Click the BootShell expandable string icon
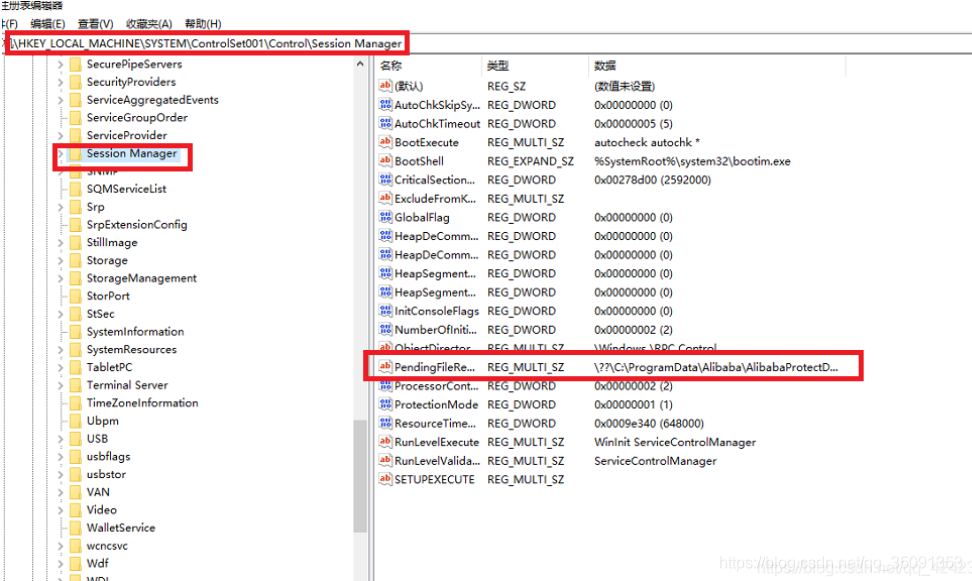This screenshot has height=581, width=972. tap(386, 161)
